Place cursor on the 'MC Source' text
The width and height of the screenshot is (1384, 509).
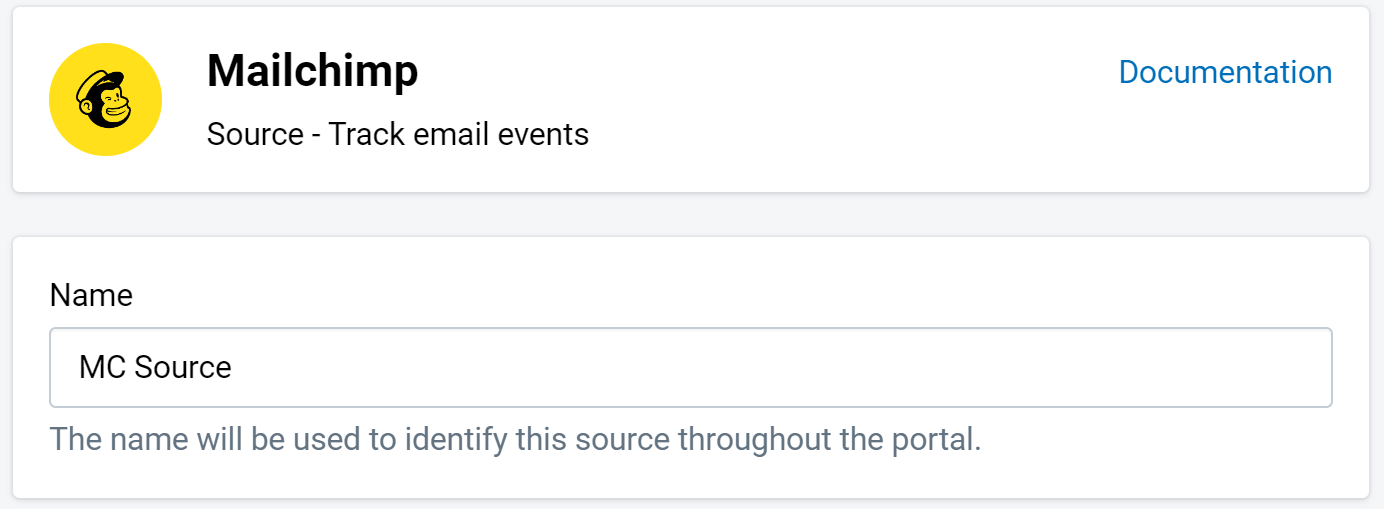[x=155, y=367]
